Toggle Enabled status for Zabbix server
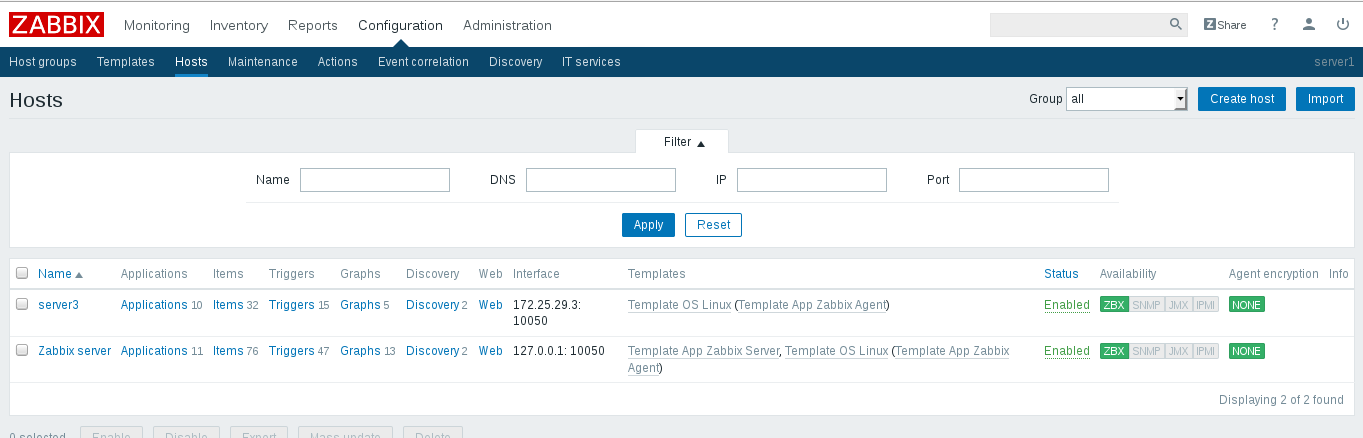Screen dimensions: 1363x438 pyautogui.click(x=1067, y=351)
